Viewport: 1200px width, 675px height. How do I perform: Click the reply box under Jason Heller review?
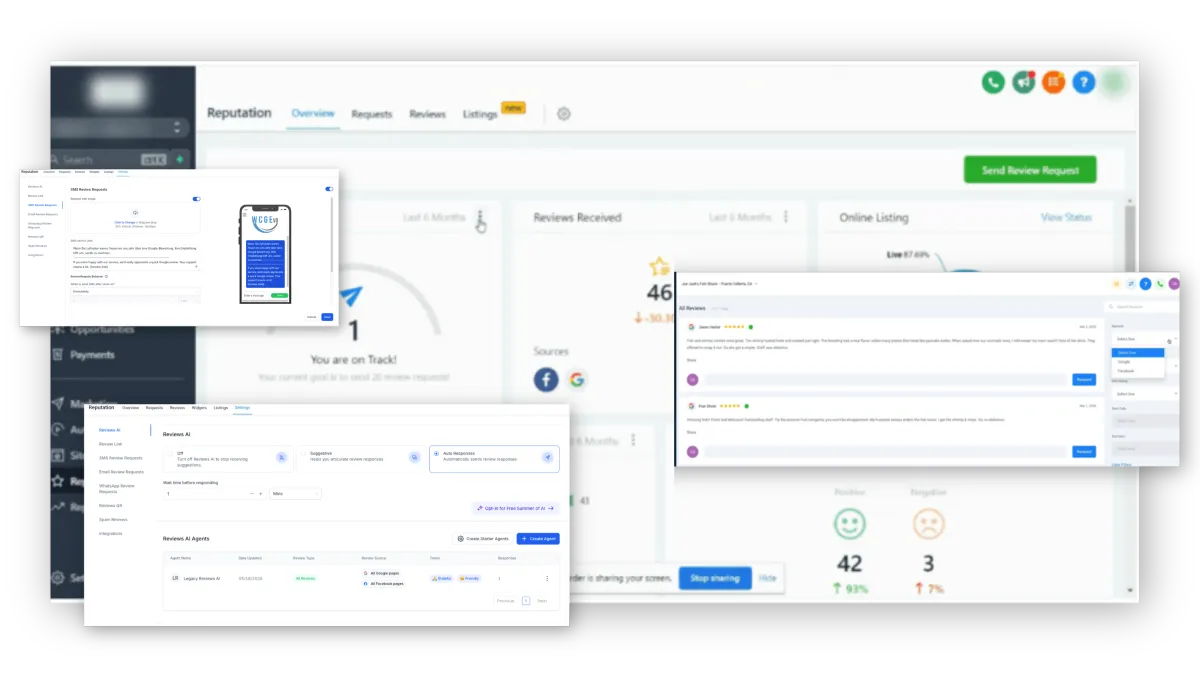point(886,380)
